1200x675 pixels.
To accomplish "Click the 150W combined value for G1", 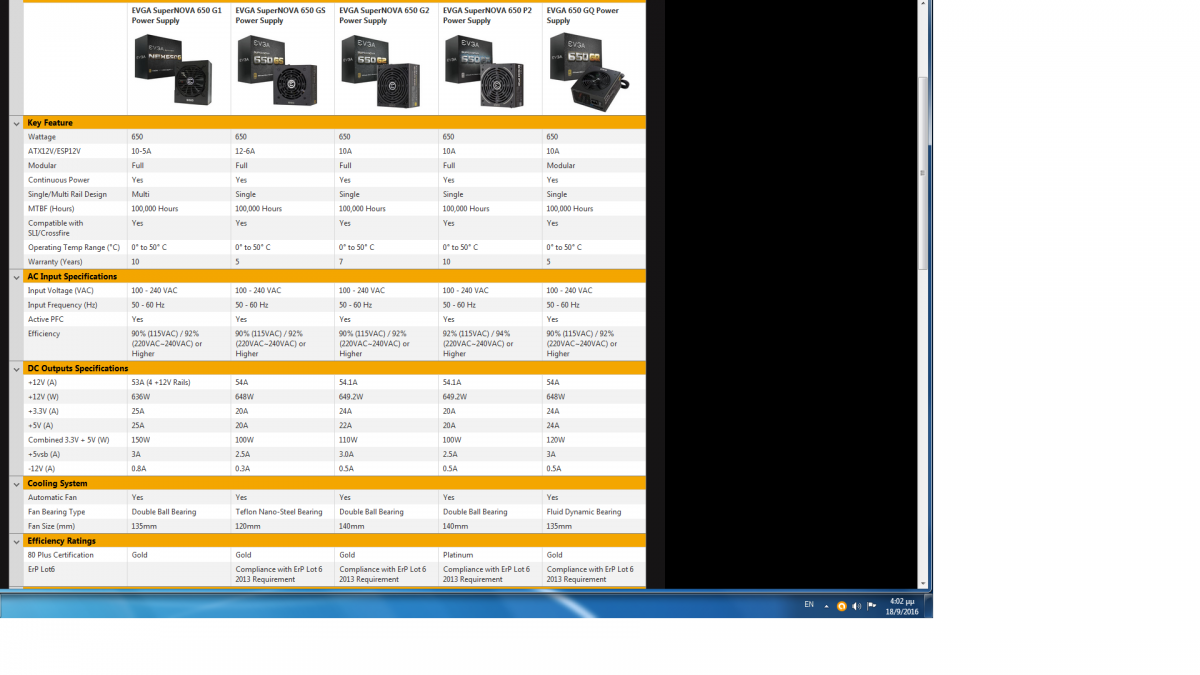I will coord(141,440).
